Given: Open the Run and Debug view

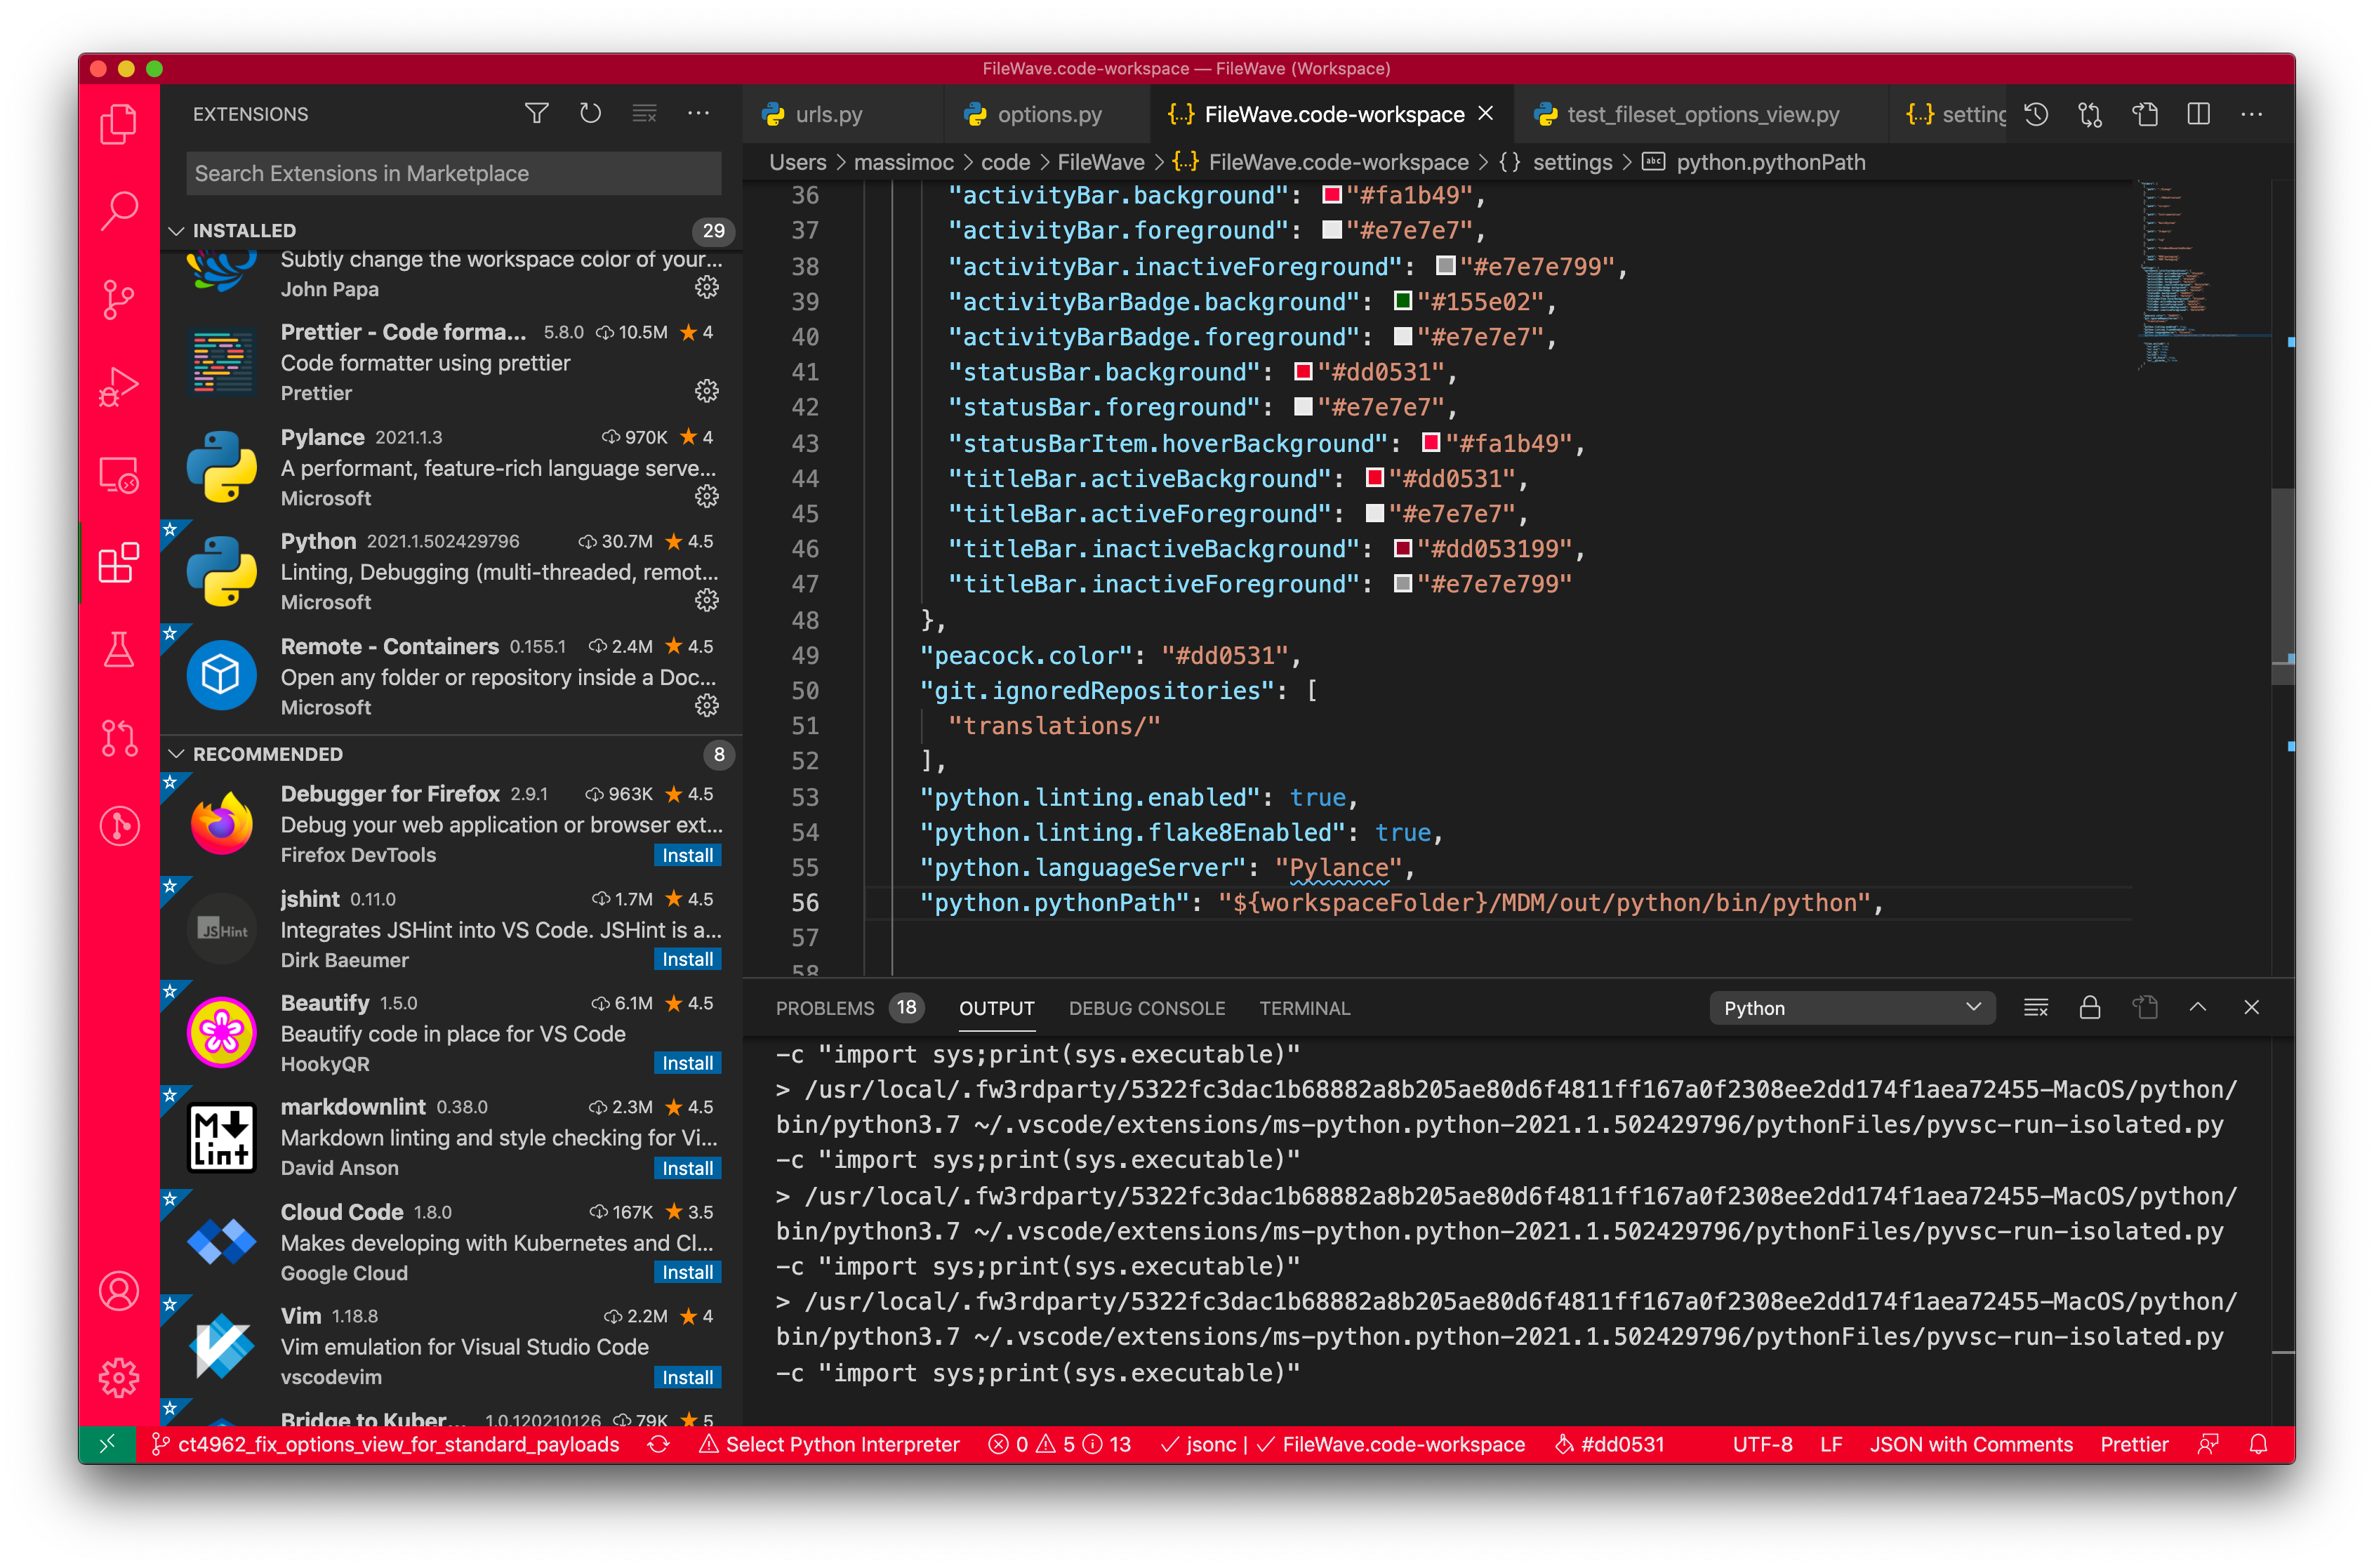Looking at the screenshot, I should point(119,386).
